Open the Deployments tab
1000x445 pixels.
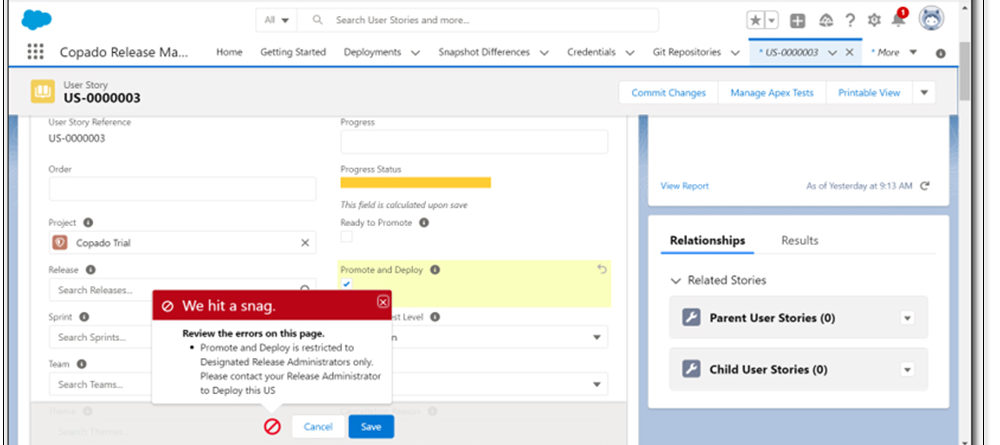[372, 52]
